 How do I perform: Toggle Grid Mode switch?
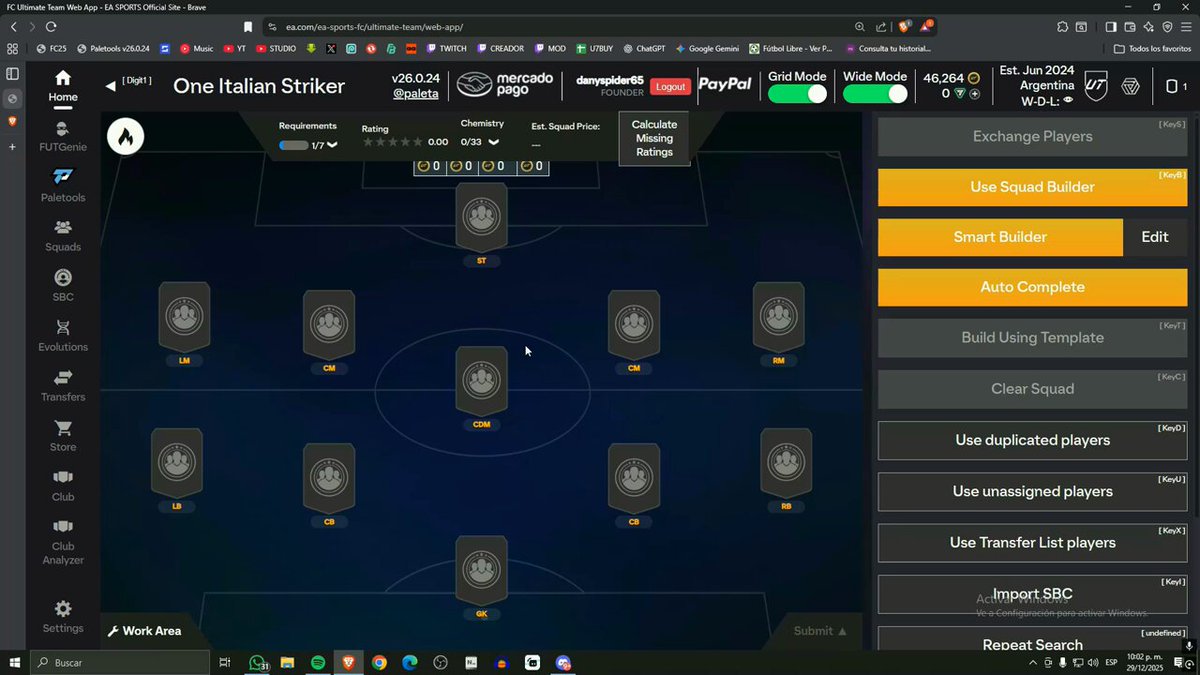[x=797, y=94]
